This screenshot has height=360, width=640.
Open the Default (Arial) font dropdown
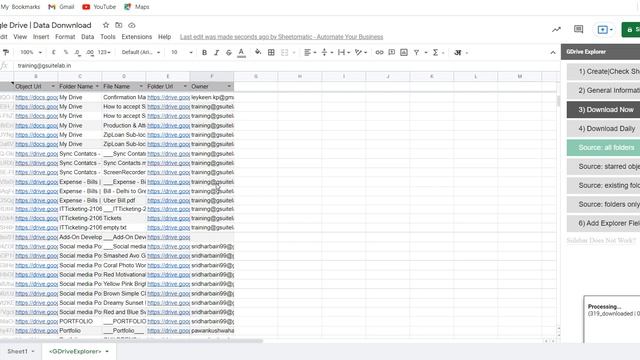pyautogui.click(x=141, y=52)
